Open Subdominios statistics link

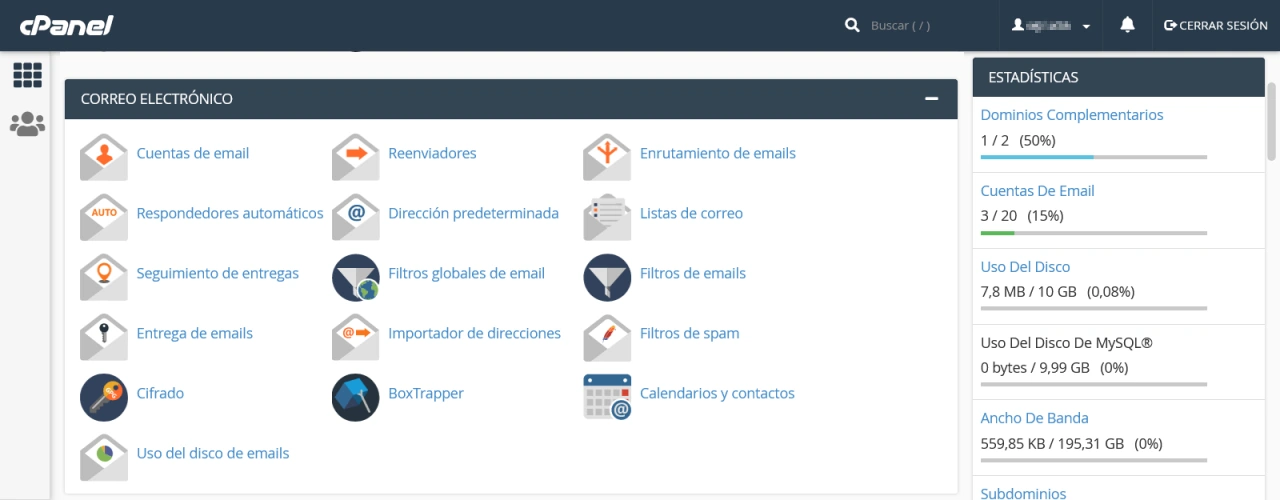click(x=1023, y=494)
